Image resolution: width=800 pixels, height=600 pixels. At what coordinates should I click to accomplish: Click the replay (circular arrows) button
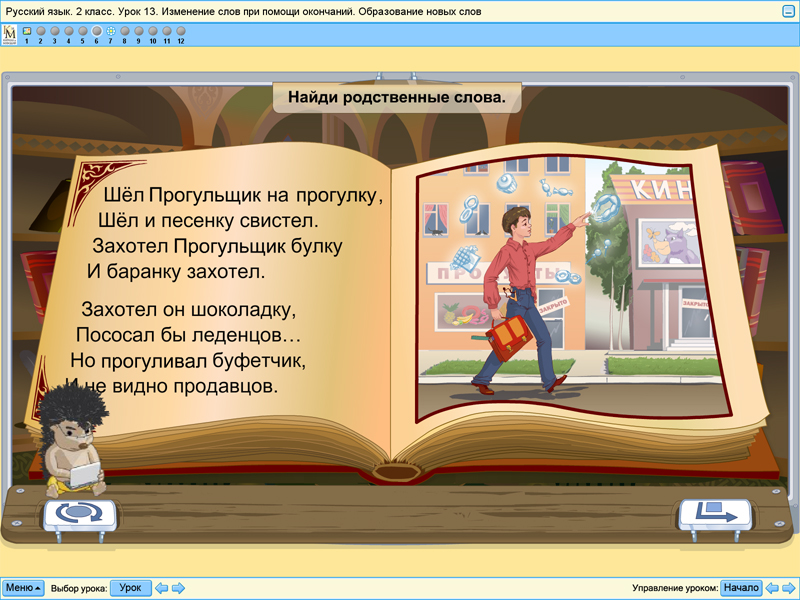click(x=80, y=513)
